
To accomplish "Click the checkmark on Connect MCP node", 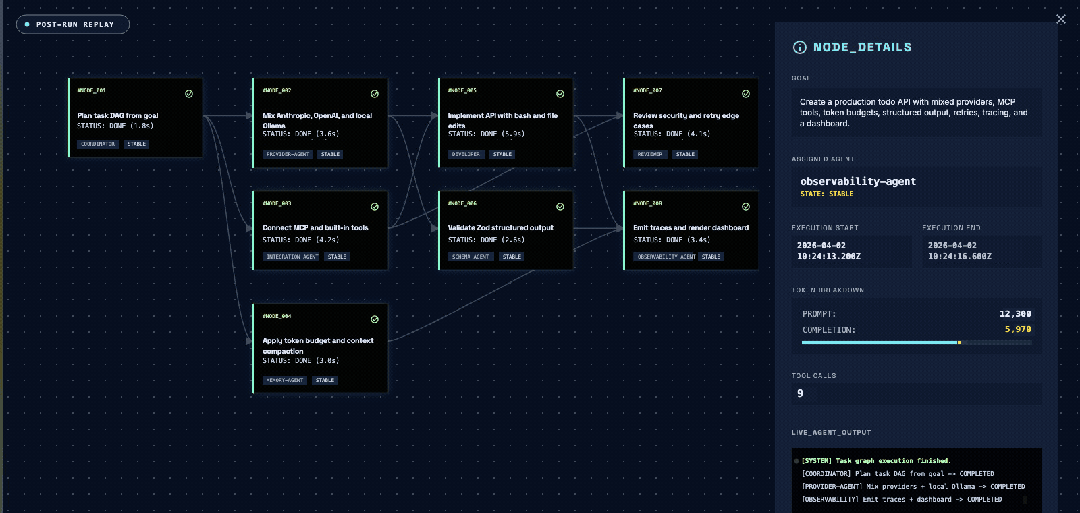I will pyautogui.click(x=375, y=207).
